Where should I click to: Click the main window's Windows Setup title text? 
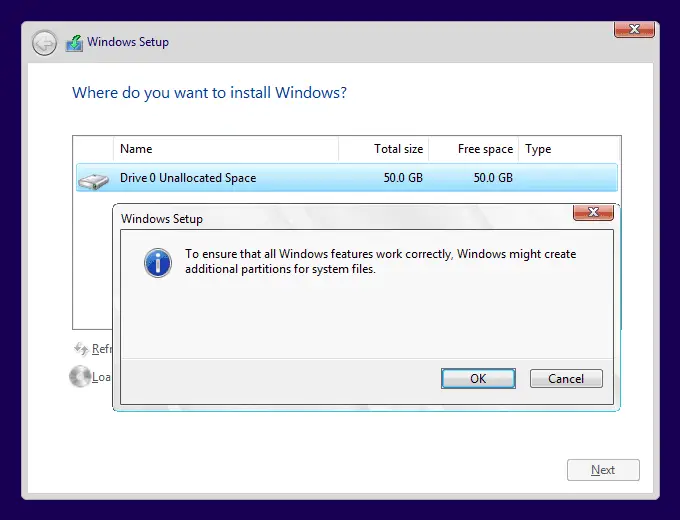click(x=128, y=42)
